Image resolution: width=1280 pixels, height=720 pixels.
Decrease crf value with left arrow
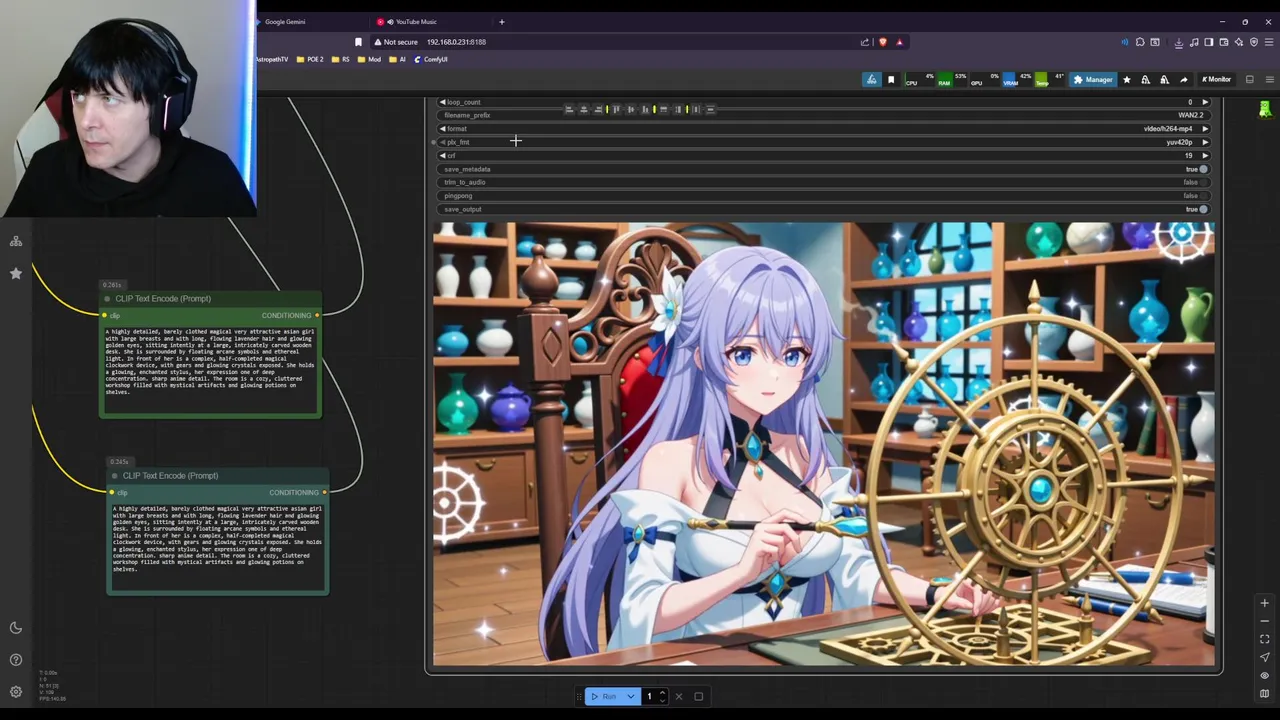tap(442, 156)
